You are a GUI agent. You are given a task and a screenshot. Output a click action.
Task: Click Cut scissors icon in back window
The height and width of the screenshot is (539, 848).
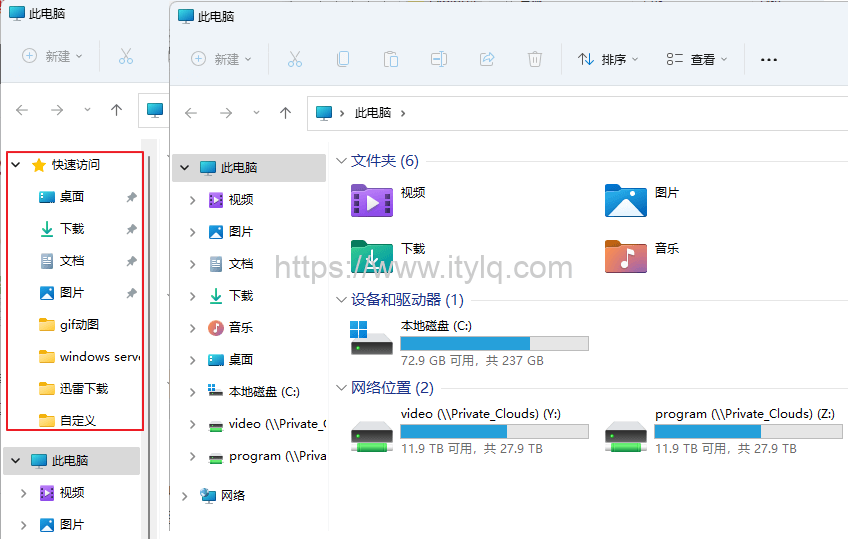[125, 56]
